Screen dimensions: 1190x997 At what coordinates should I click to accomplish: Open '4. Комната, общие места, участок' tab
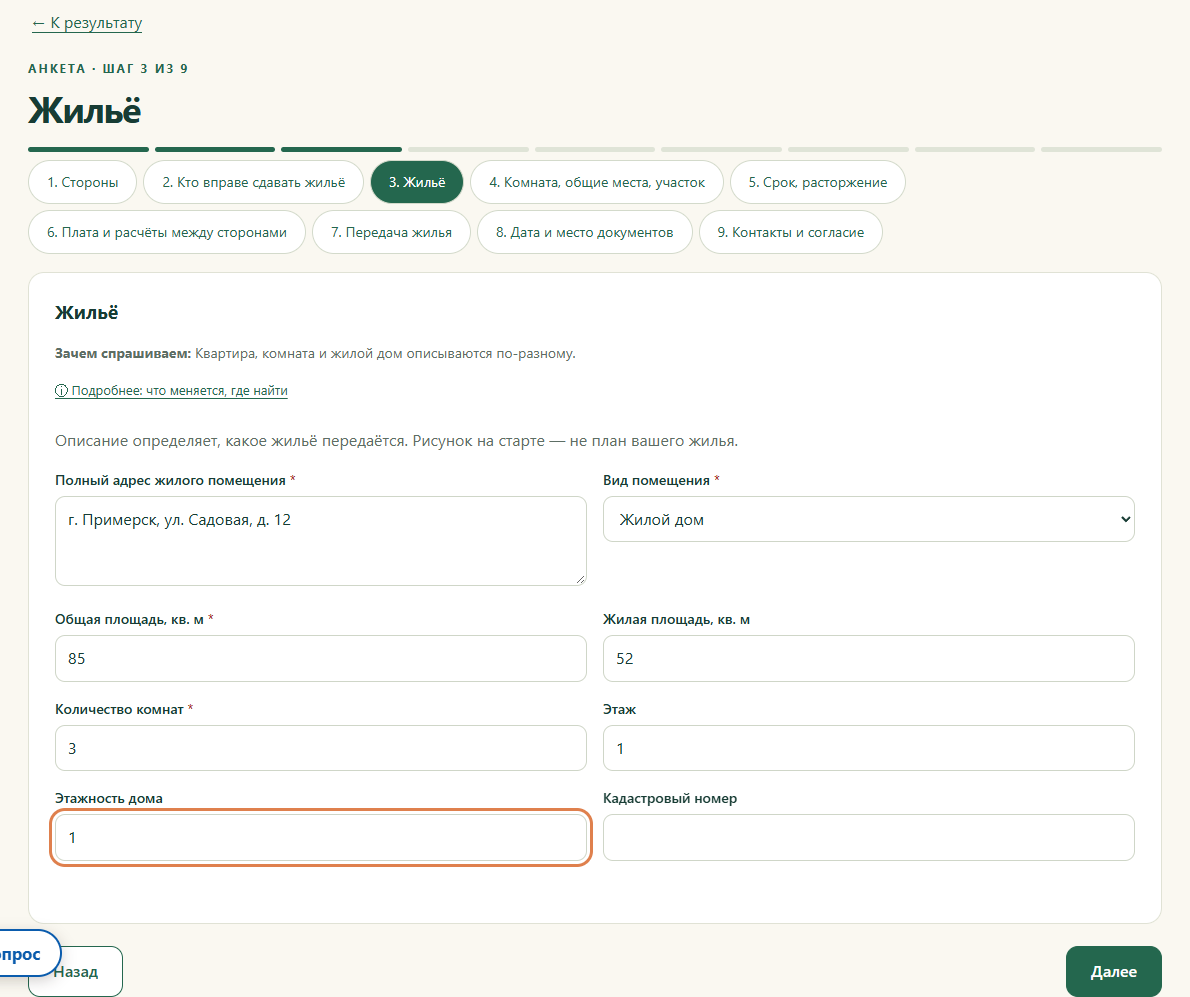tap(597, 182)
